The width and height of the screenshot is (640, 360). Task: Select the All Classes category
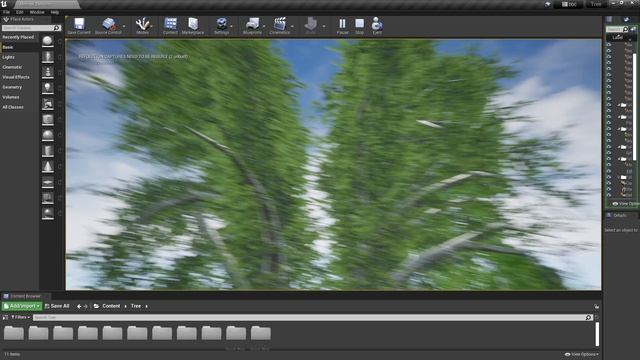coord(13,107)
